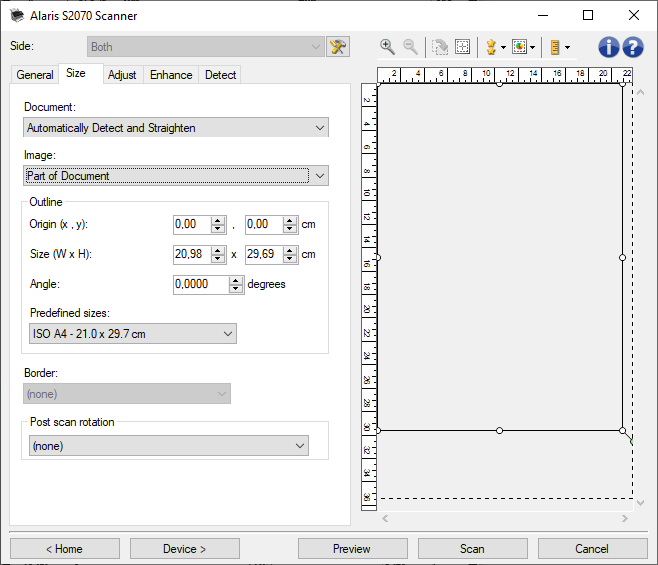Click the Preview button

352,549
